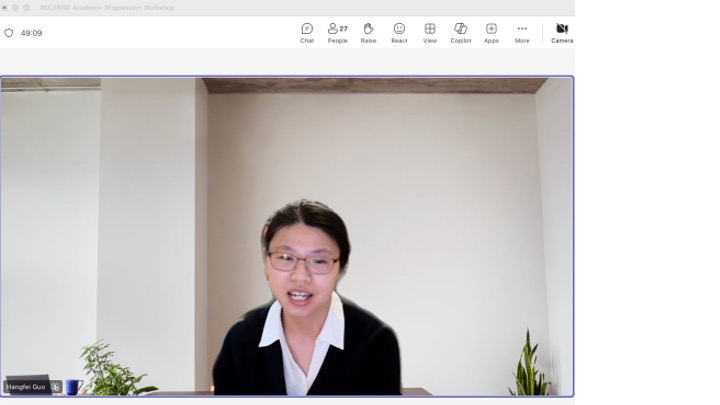Launch Copilot in the meeting
This screenshot has width=720, height=405.
coord(460,33)
